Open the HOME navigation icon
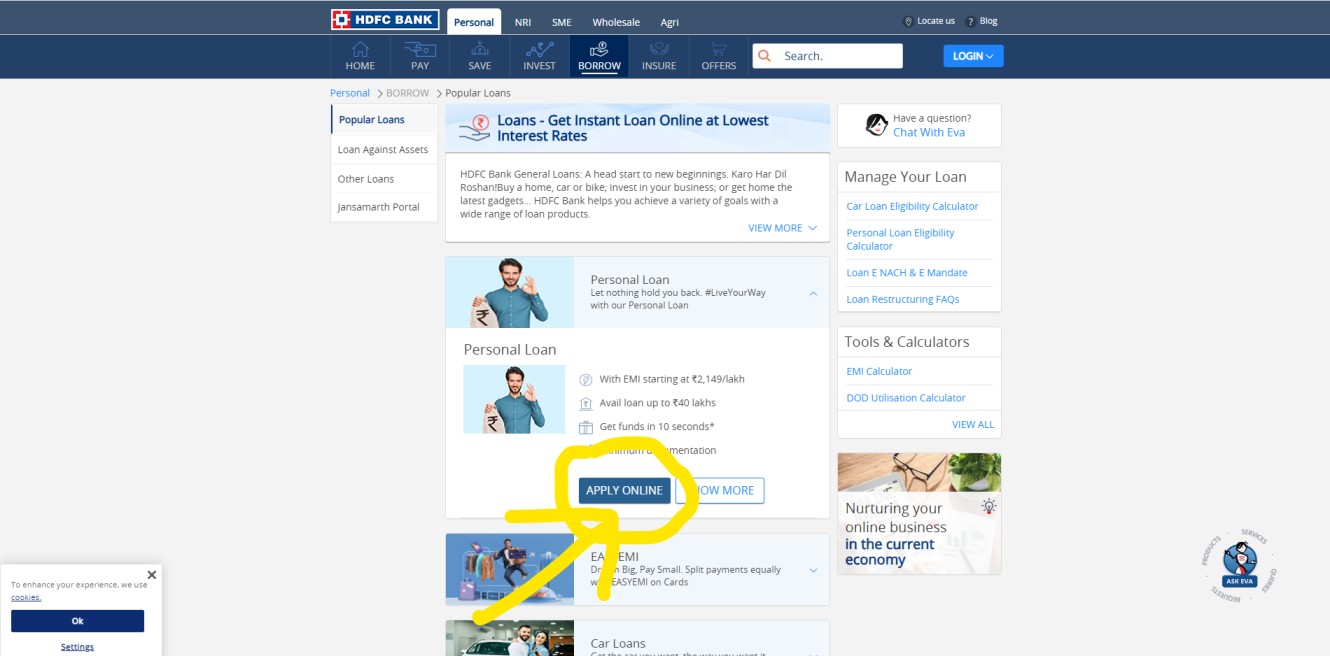1330x656 pixels. pyautogui.click(x=360, y=50)
